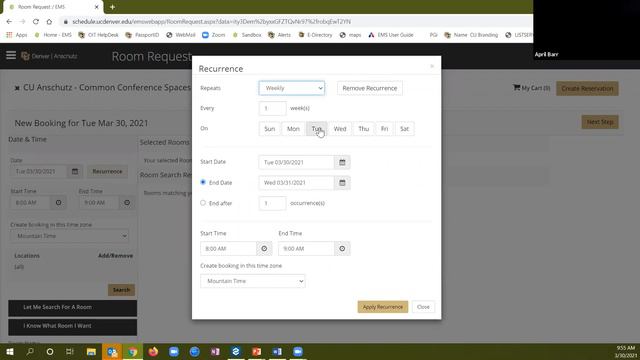Toggle Sun recurrence day

269,129
